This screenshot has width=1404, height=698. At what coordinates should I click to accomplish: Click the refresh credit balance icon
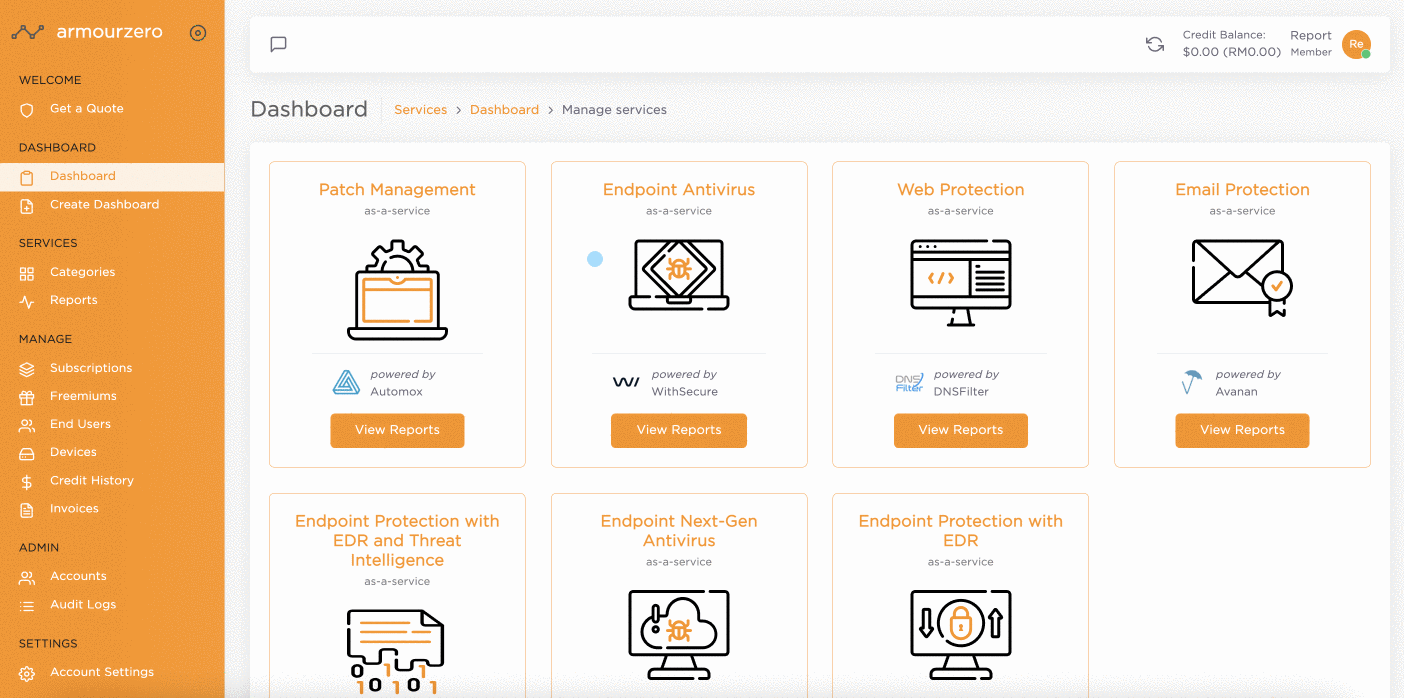[1155, 44]
